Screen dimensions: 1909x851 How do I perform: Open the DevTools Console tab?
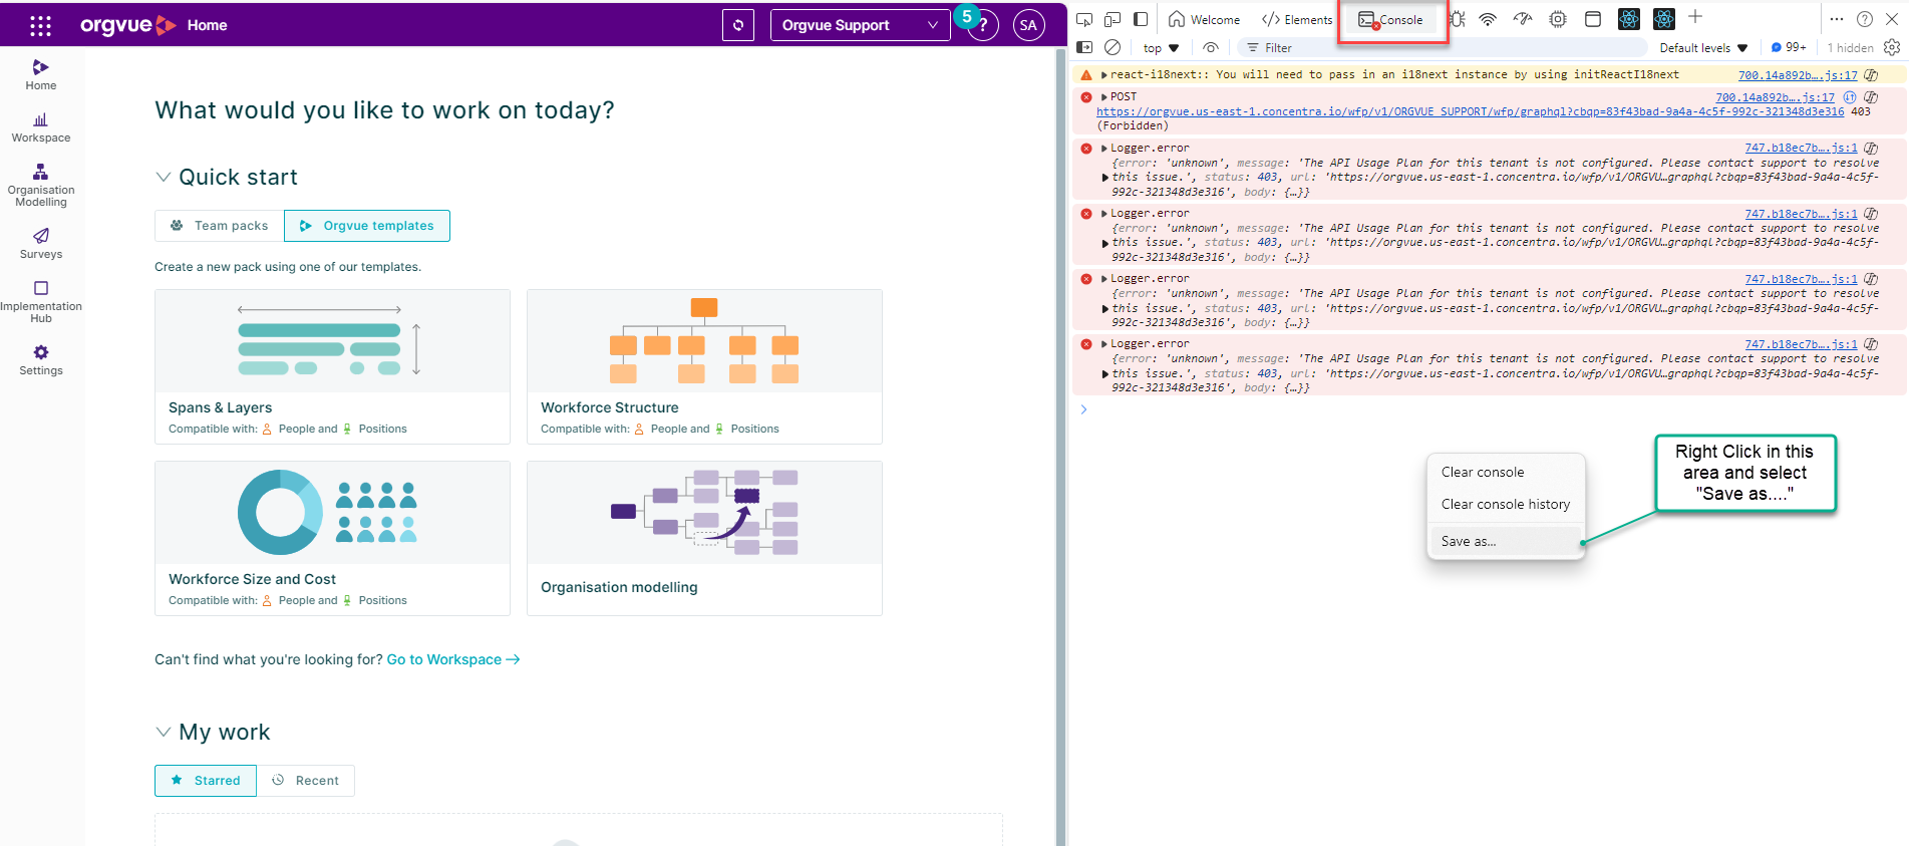1391,19
